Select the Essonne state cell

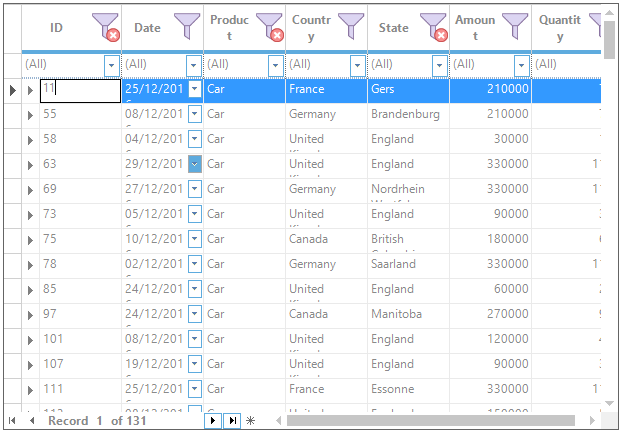click(x=409, y=390)
